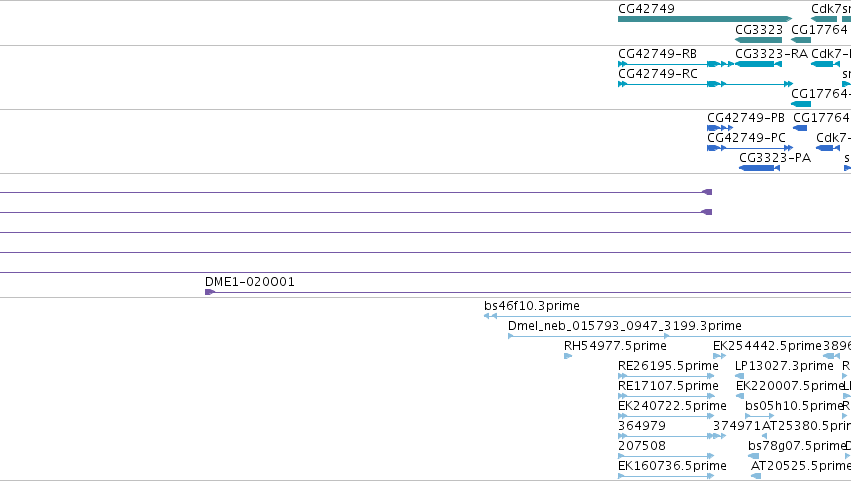Select the AT20525.5prime EST label

coord(801,466)
